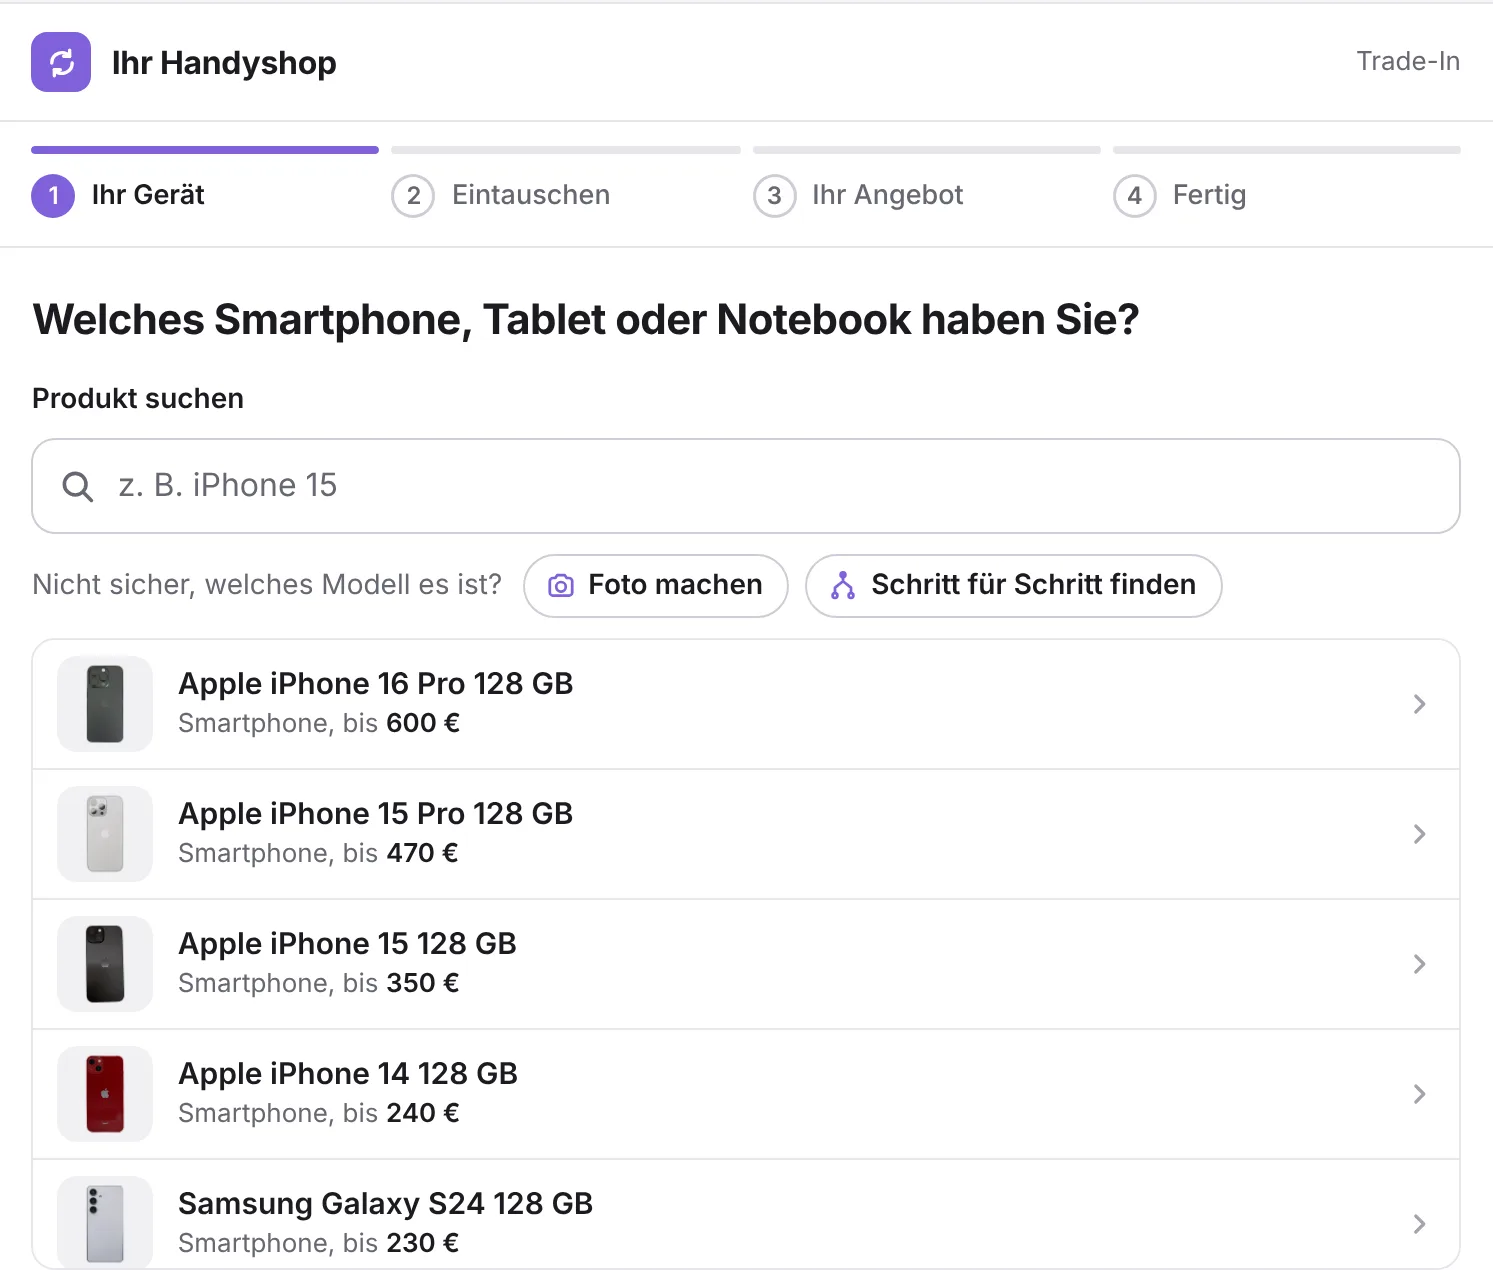Viewport: 1493px width, 1270px height.
Task: Choose Samsung Galaxy S24 128 GB title
Action: 386,1204
